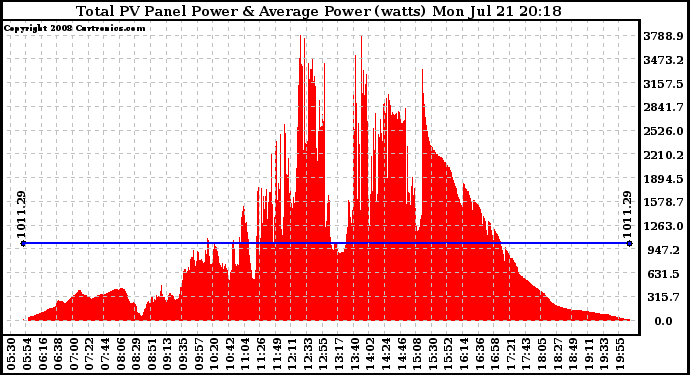Click the 05:54 time label
690x375 pixels.
tap(27, 354)
